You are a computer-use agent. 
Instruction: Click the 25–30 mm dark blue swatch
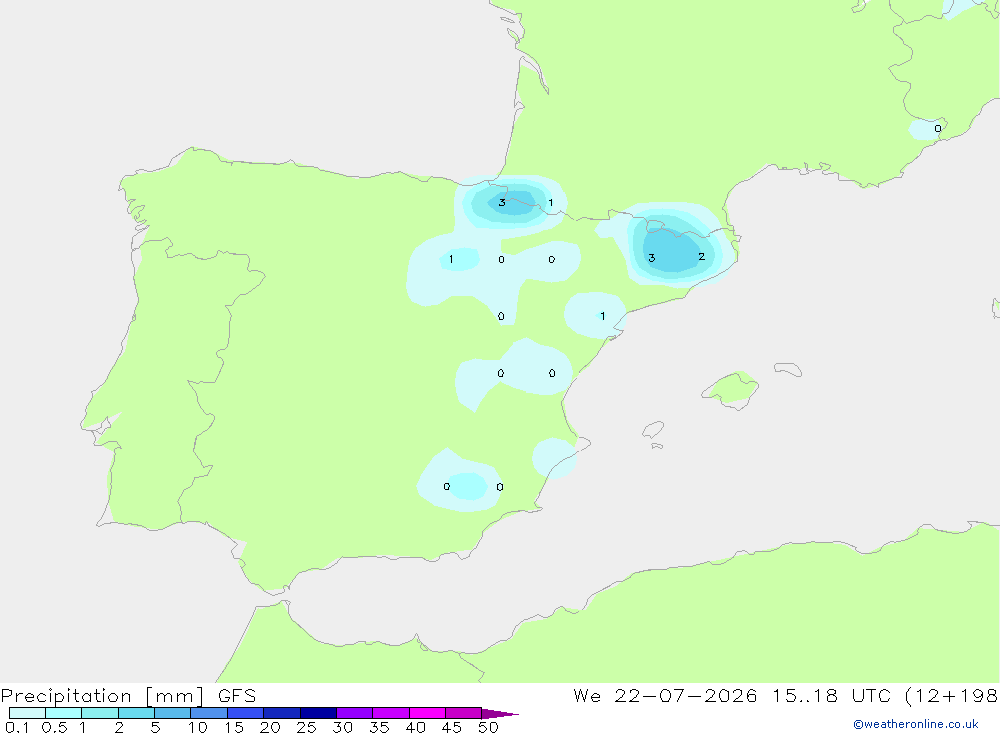(318, 713)
